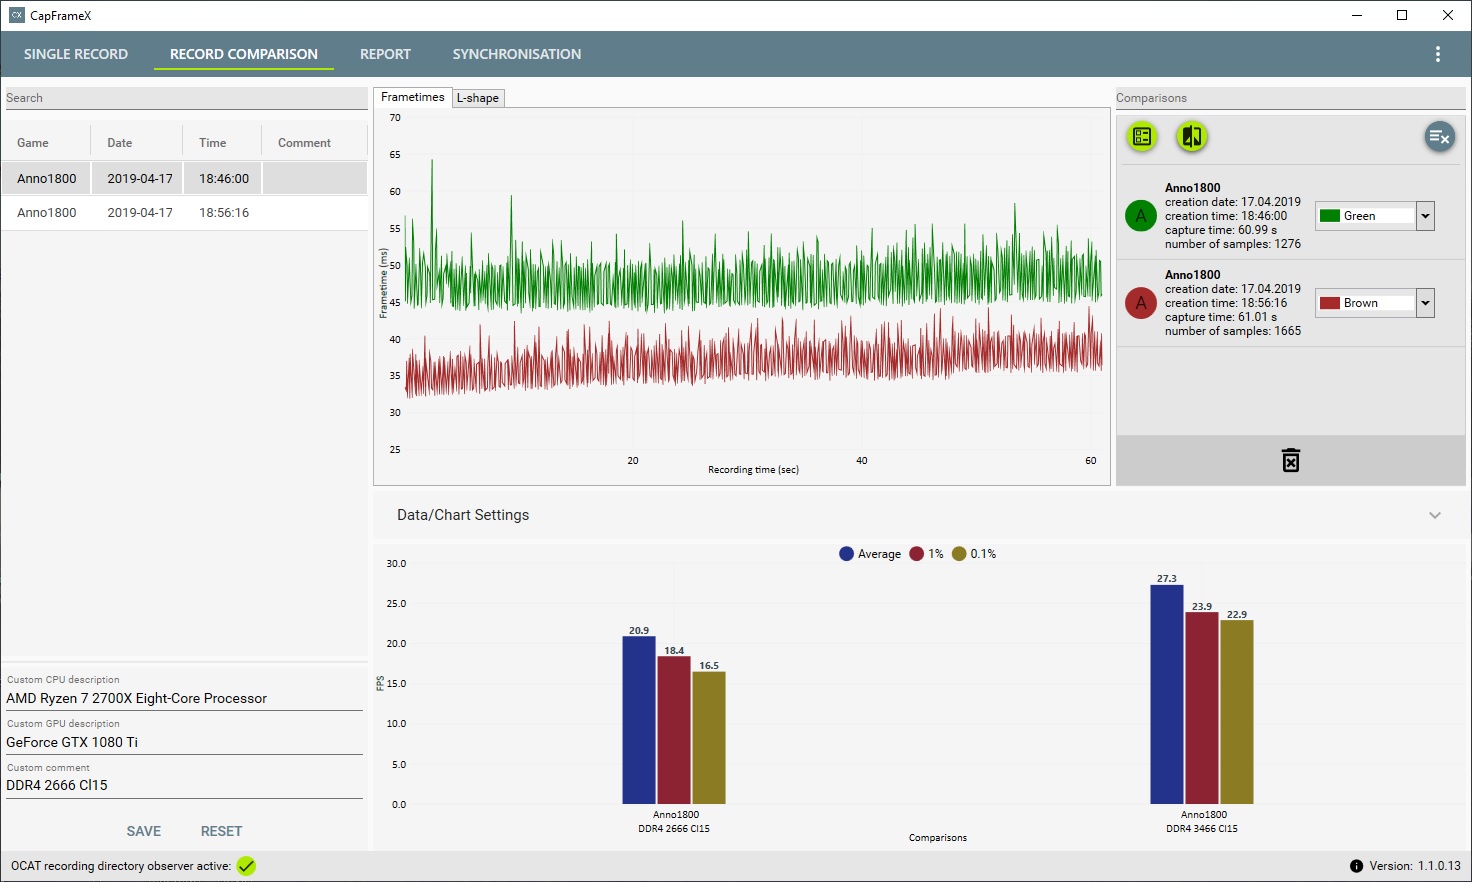This screenshot has width=1472, height=882.
Task: Click the green color swatch in combo box
Action: coord(1330,216)
